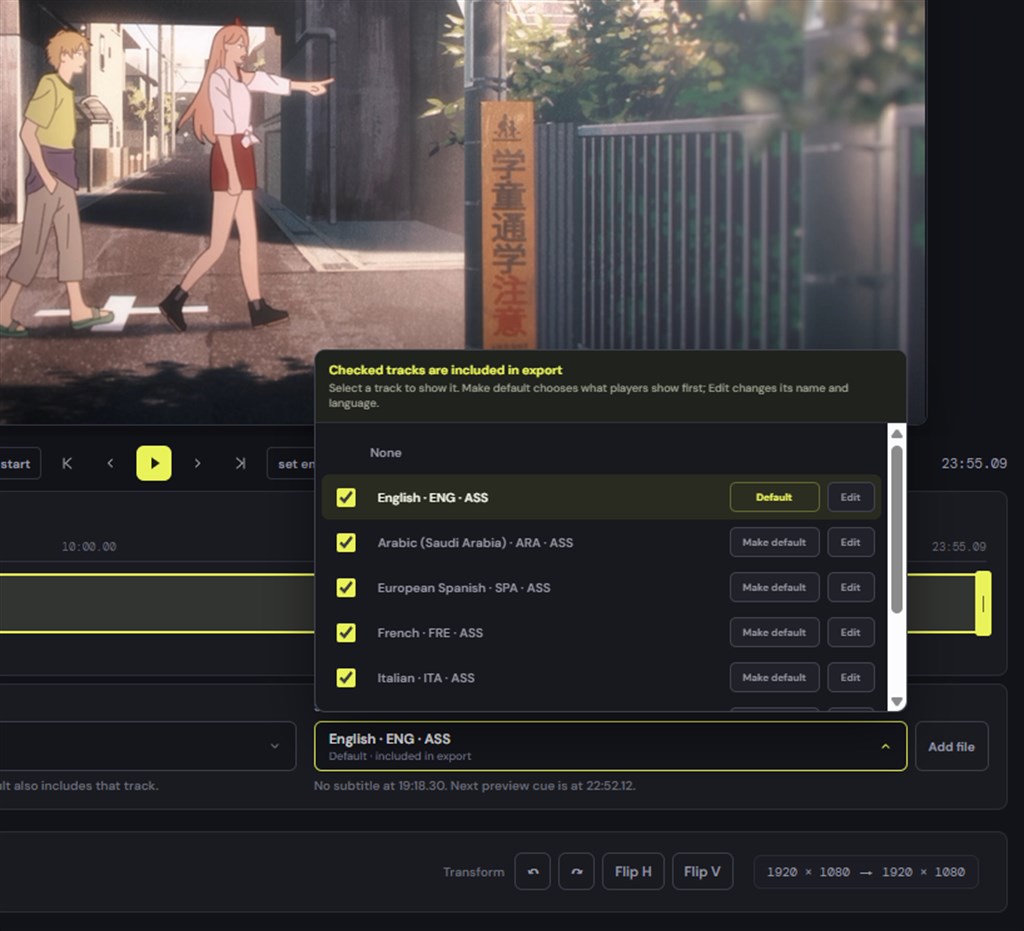The image size is (1024, 931).
Task: Uncheck the Italian ITA ASS track
Action: [x=346, y=678]
